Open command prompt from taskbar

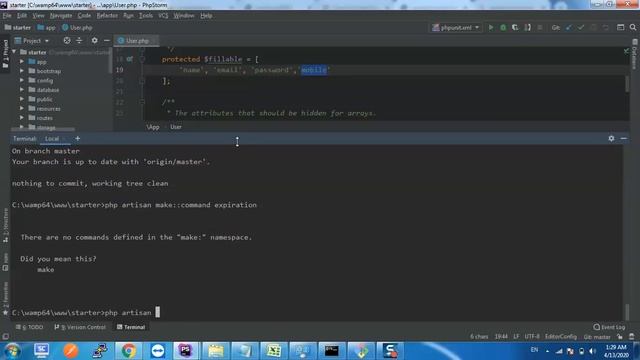pyautogui.click(x=331, y=351)
